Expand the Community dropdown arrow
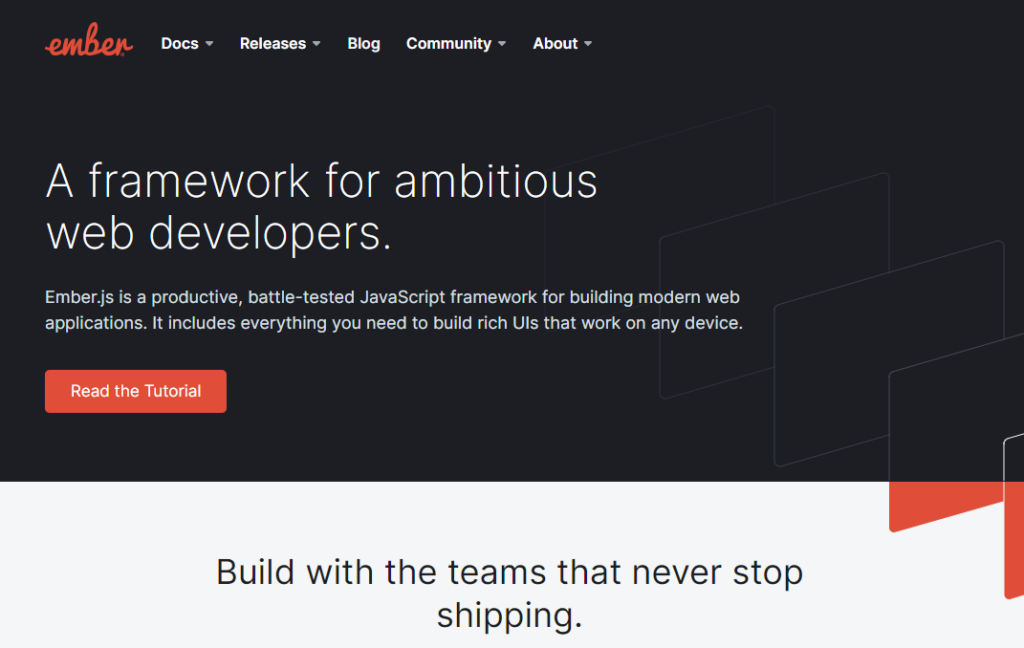Image resolution: width=1024 pixels, height=648 pixels. 502,44
